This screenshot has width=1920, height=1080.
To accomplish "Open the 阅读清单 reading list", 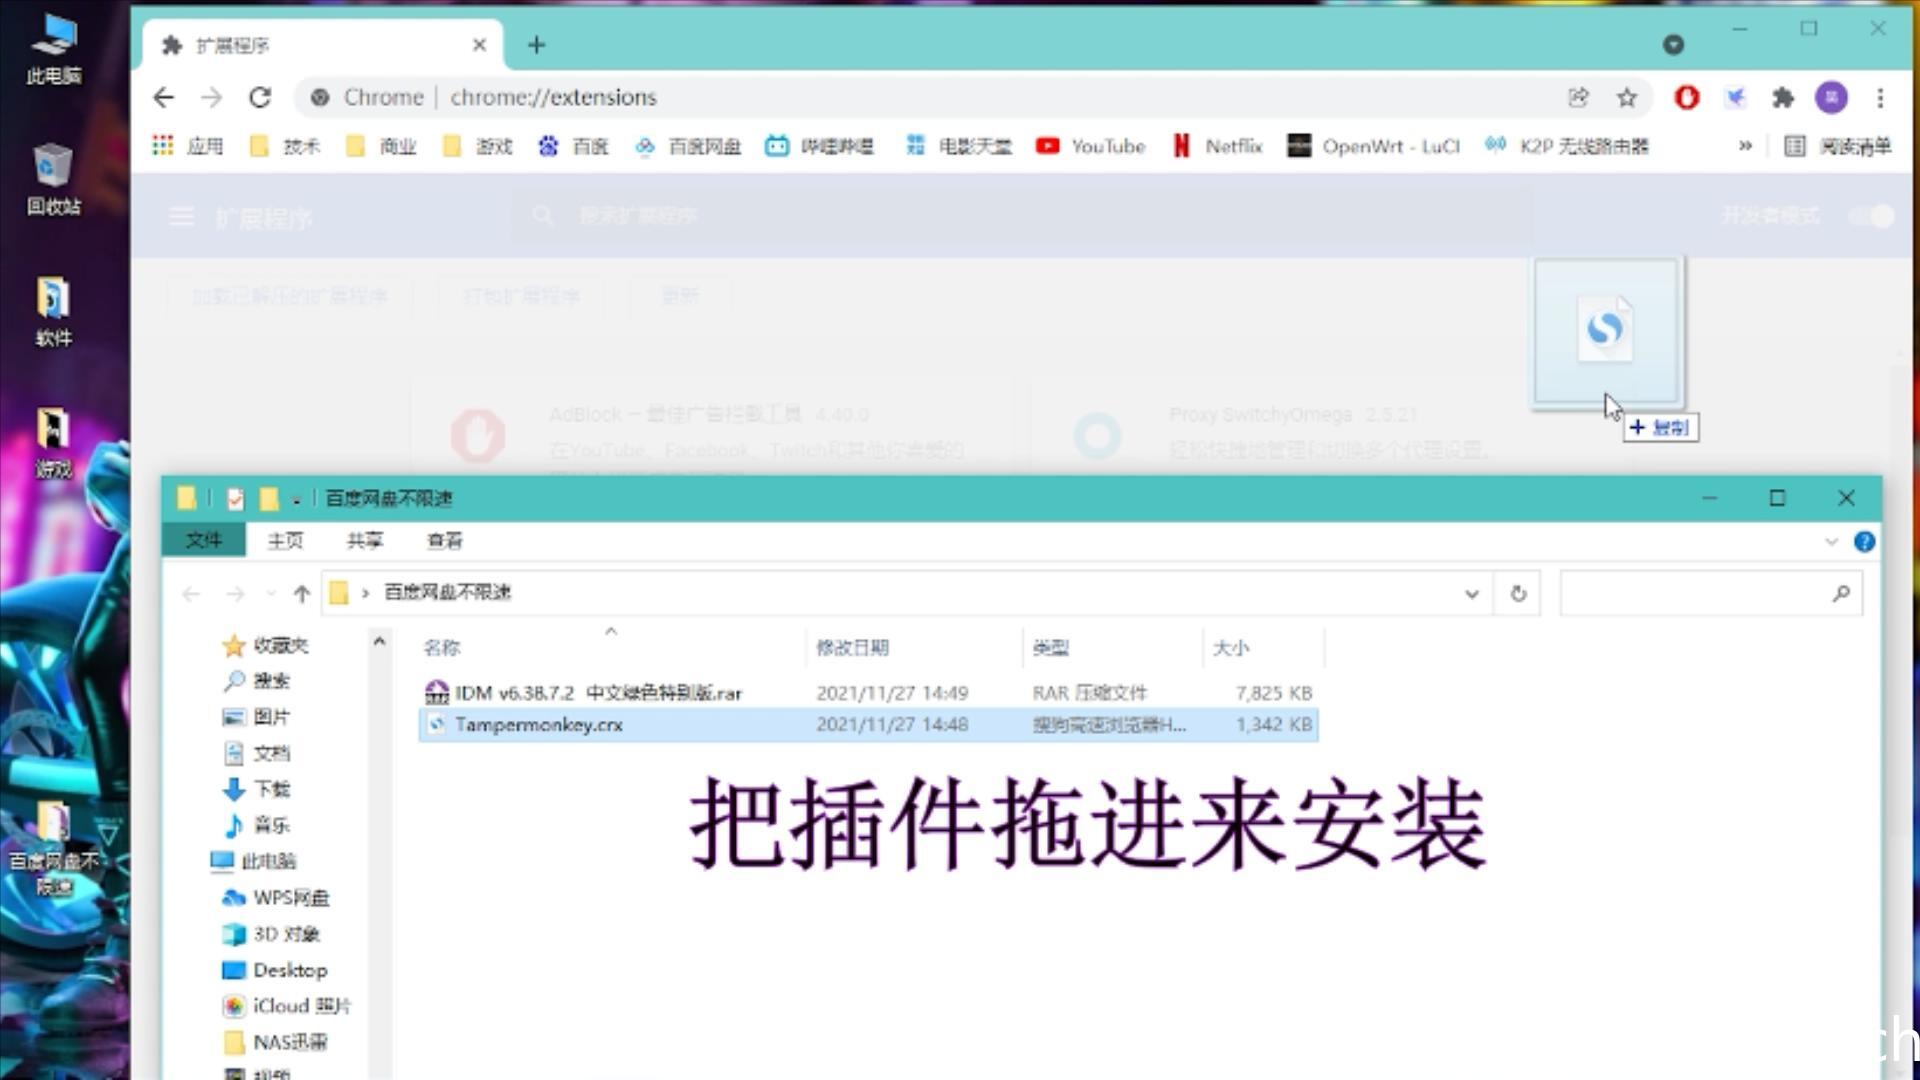I will (1838, 146).
